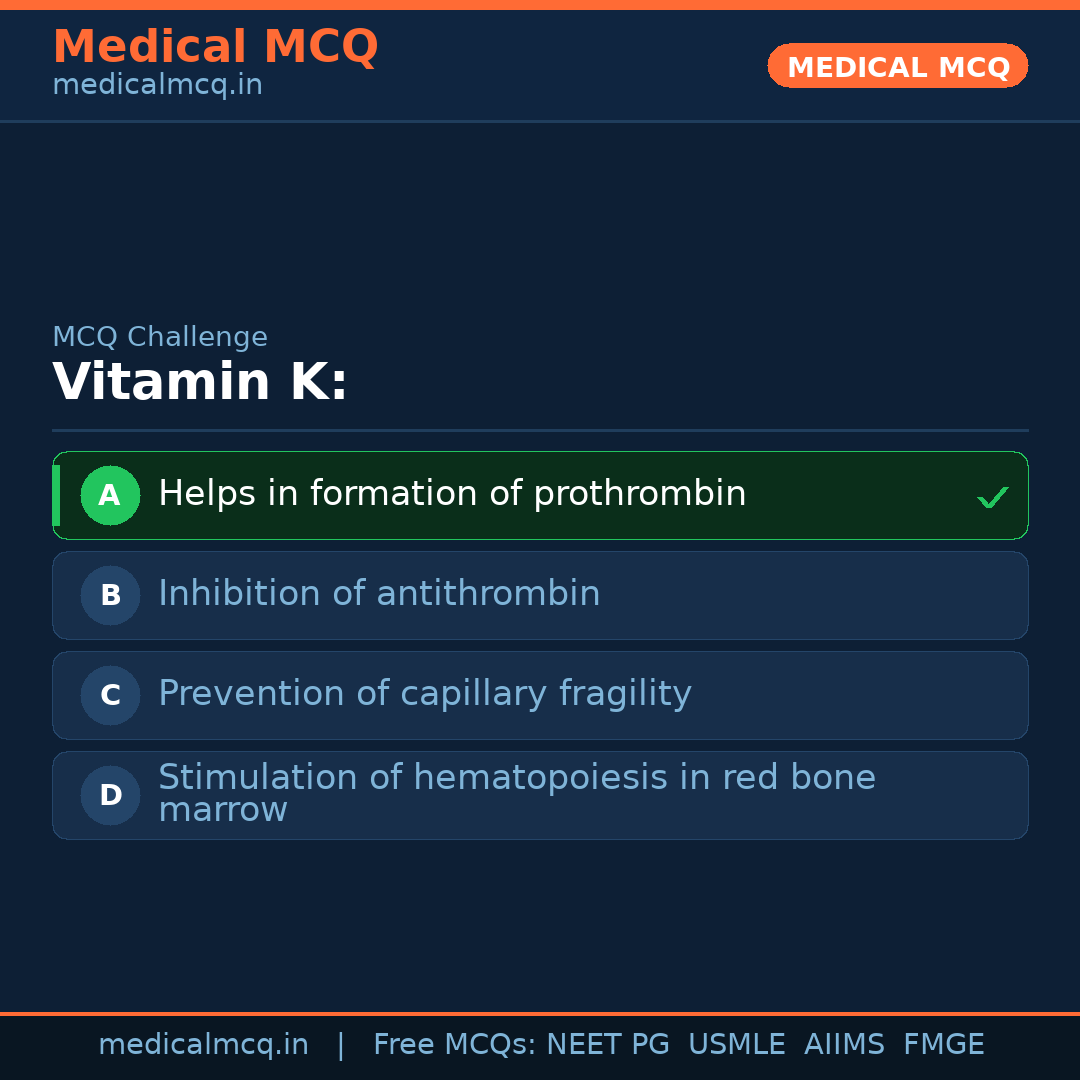
Task: Click the C letter circle badge
Action: click(x=110, y=695)
